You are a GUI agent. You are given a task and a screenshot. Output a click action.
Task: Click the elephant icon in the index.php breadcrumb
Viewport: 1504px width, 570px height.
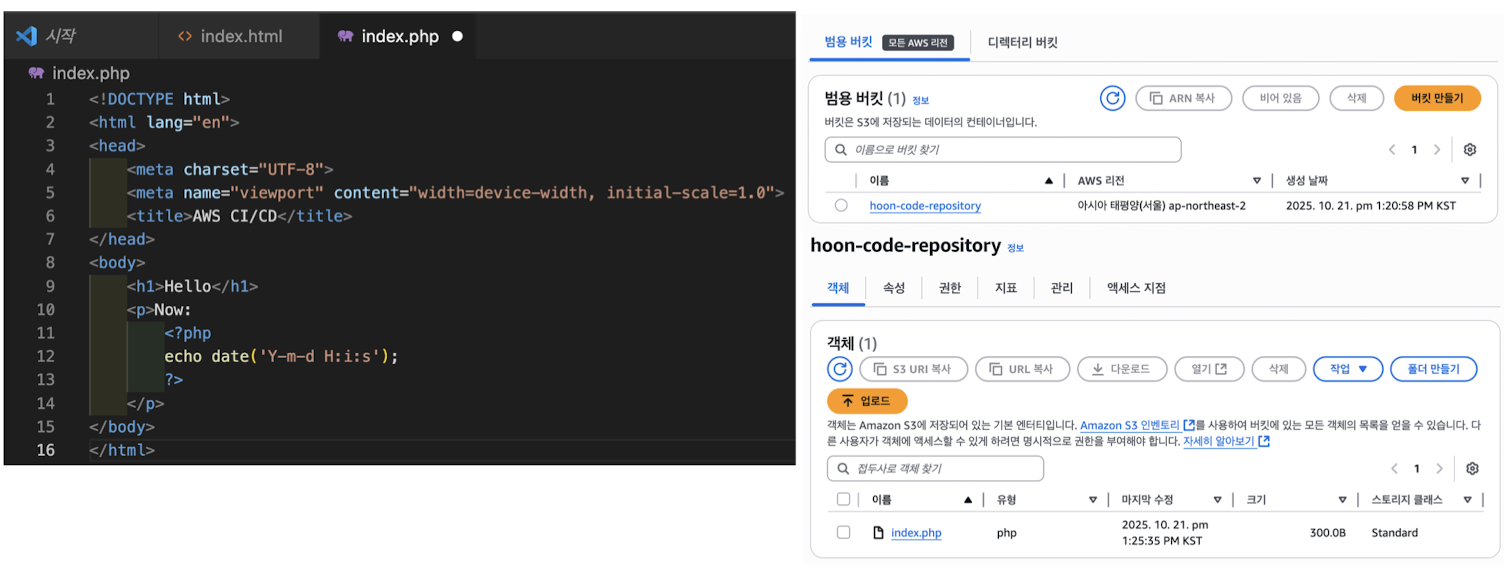36,73
